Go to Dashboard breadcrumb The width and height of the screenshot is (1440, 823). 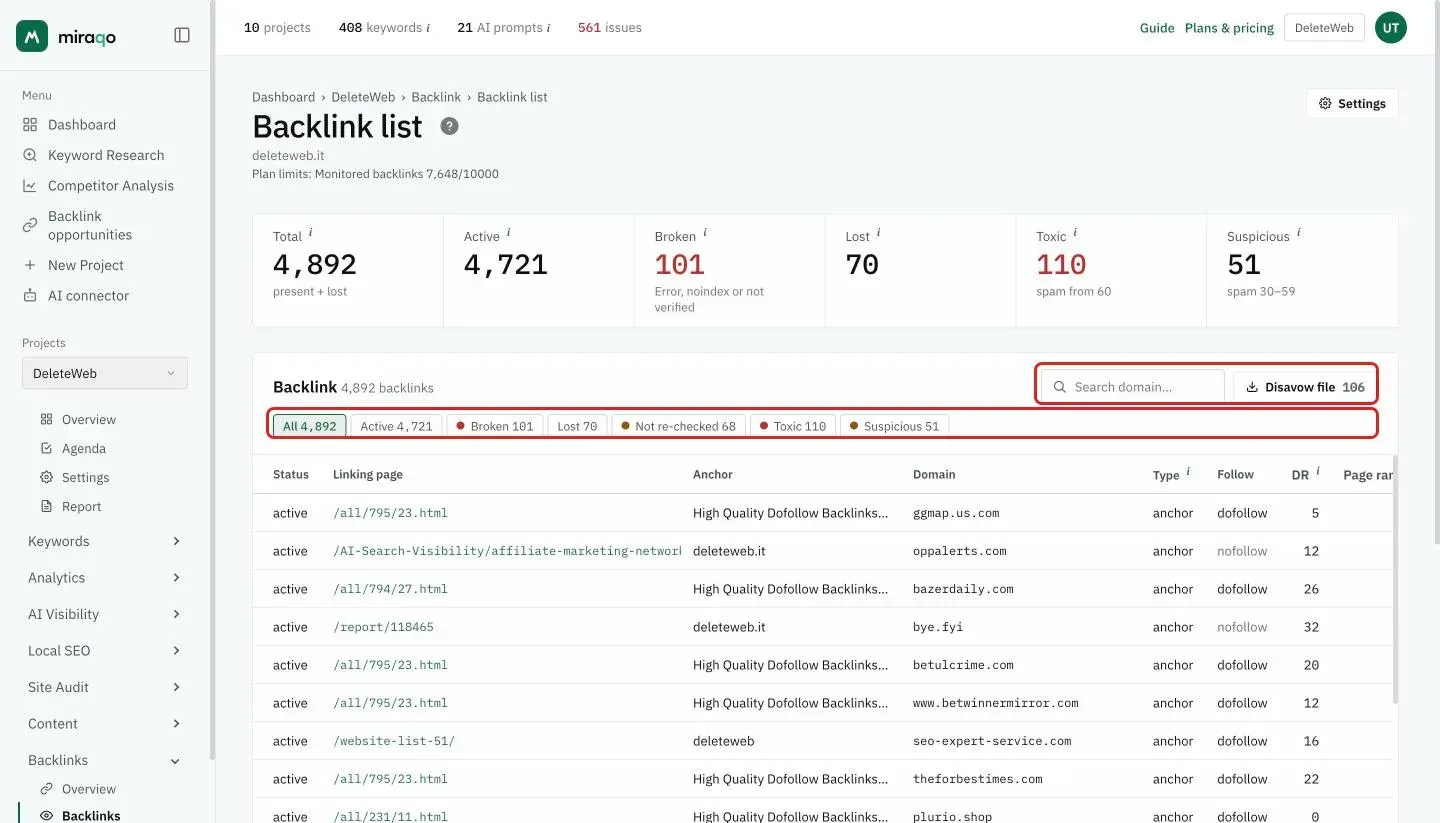pos(283,97)
